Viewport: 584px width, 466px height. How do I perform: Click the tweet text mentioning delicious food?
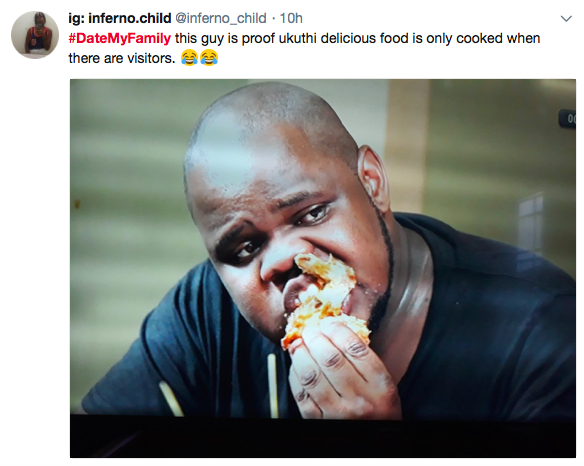tap(304, 48)
